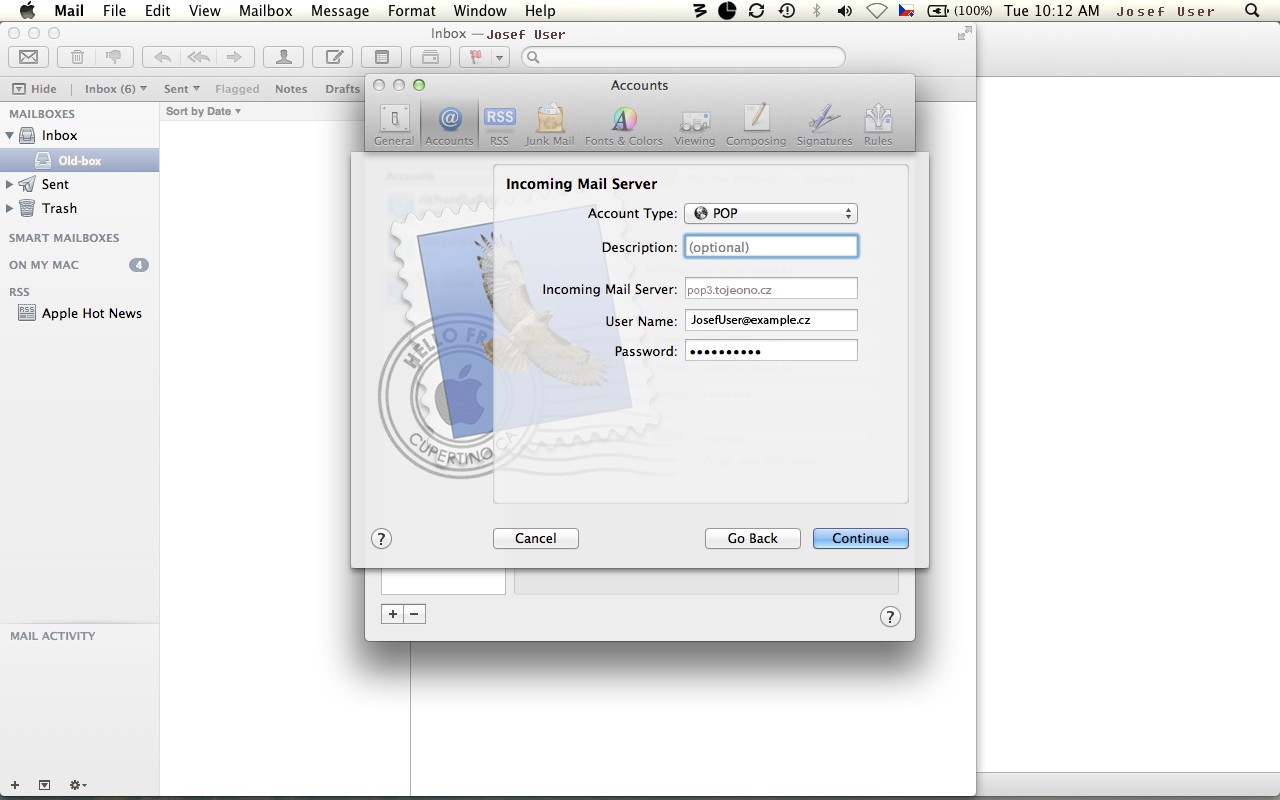Click the add mailbox plus at sidebar bottom
The width and height of the screenshot is (1280, 800).
[14, 785]
